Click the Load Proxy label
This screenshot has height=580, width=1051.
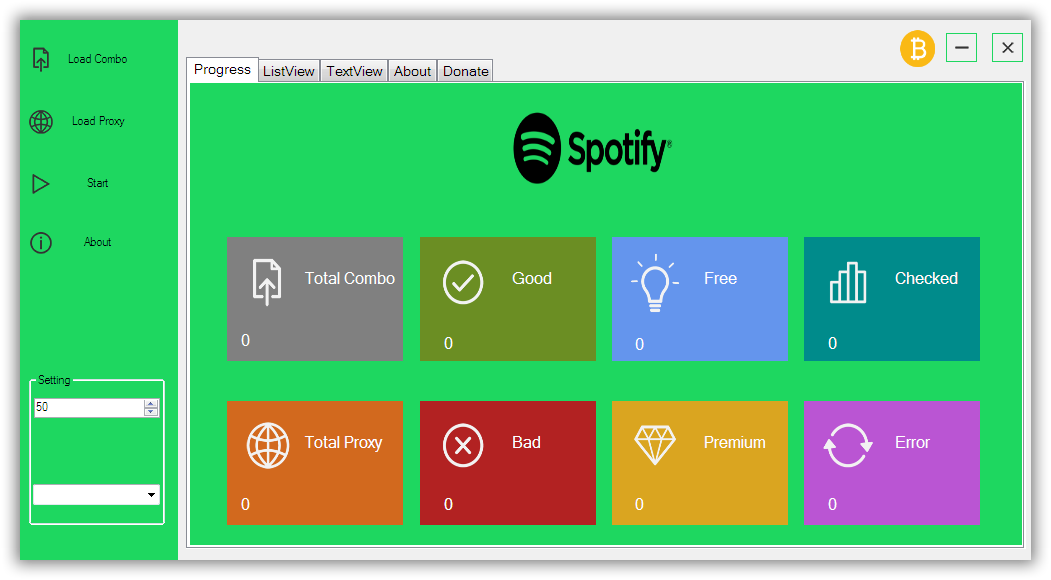coord(99,121)
